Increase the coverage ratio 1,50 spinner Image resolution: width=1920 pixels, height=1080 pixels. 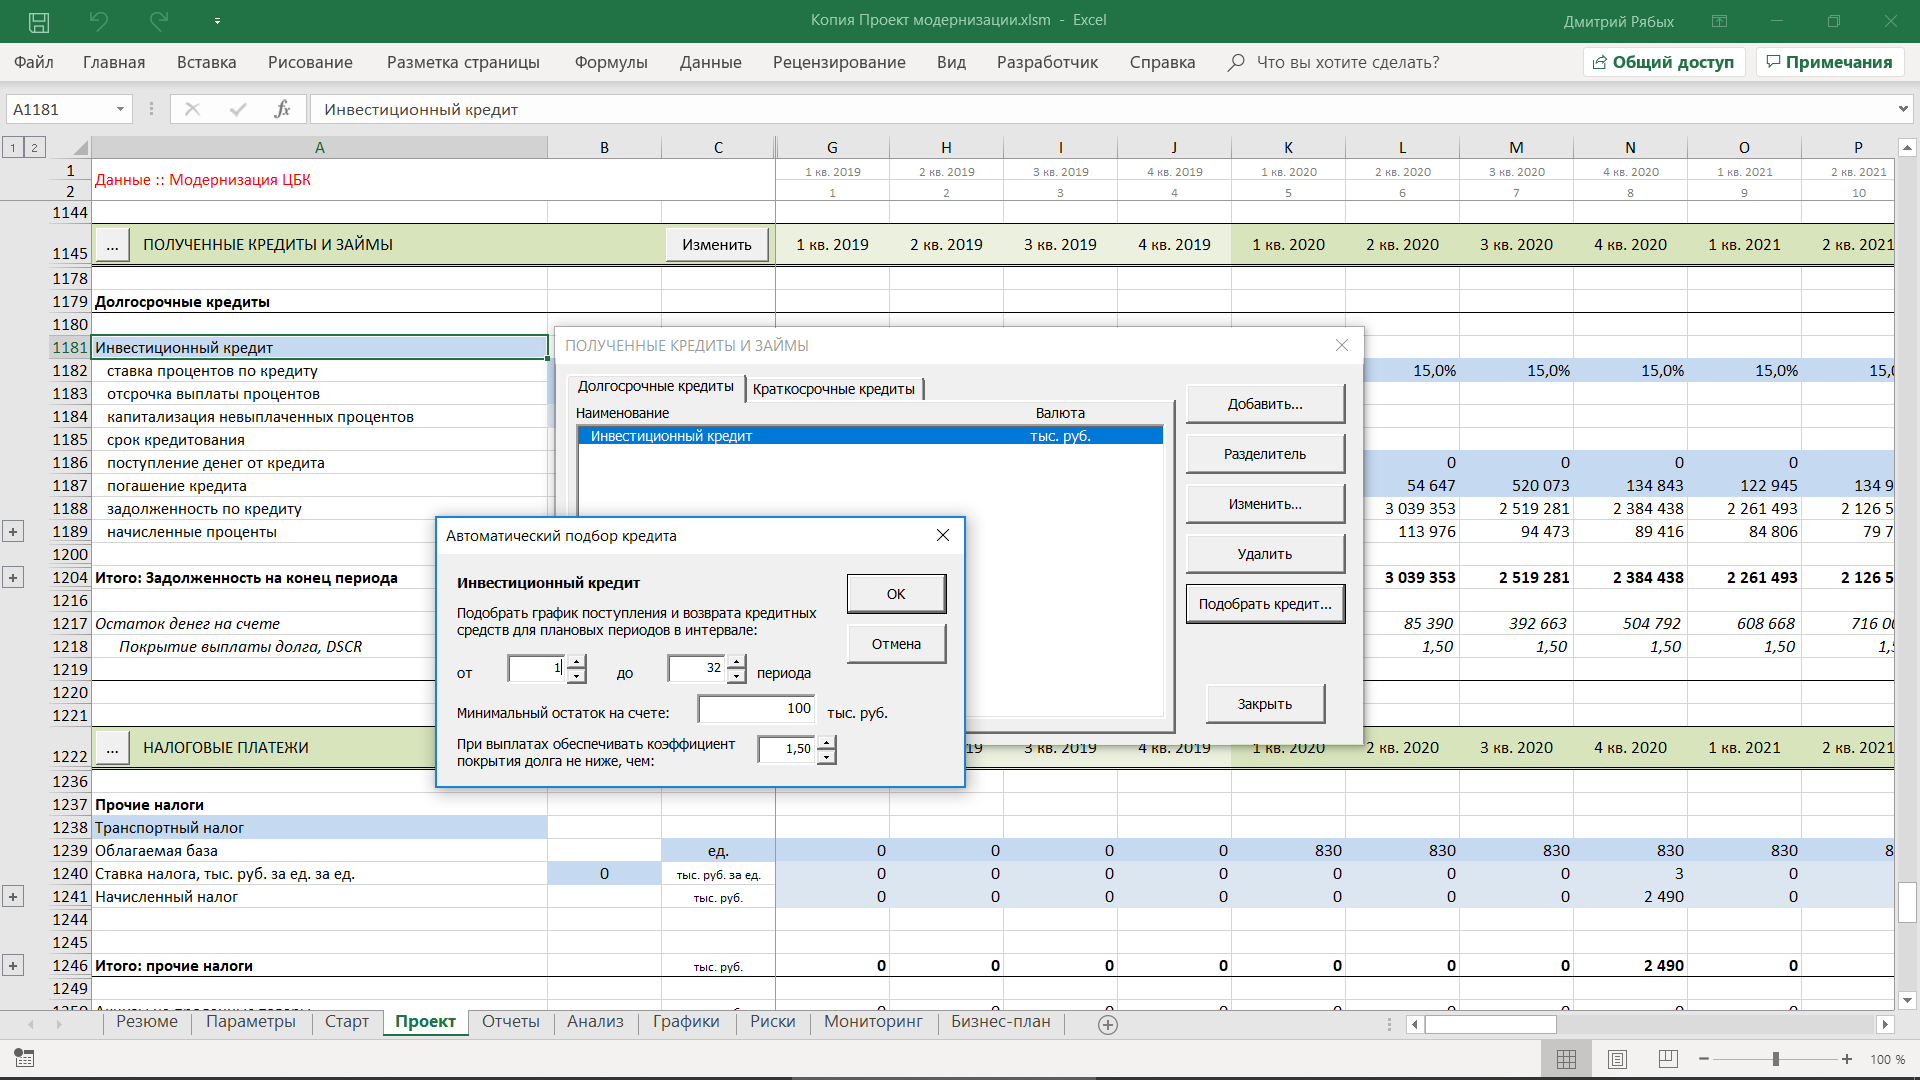point(826,742)
